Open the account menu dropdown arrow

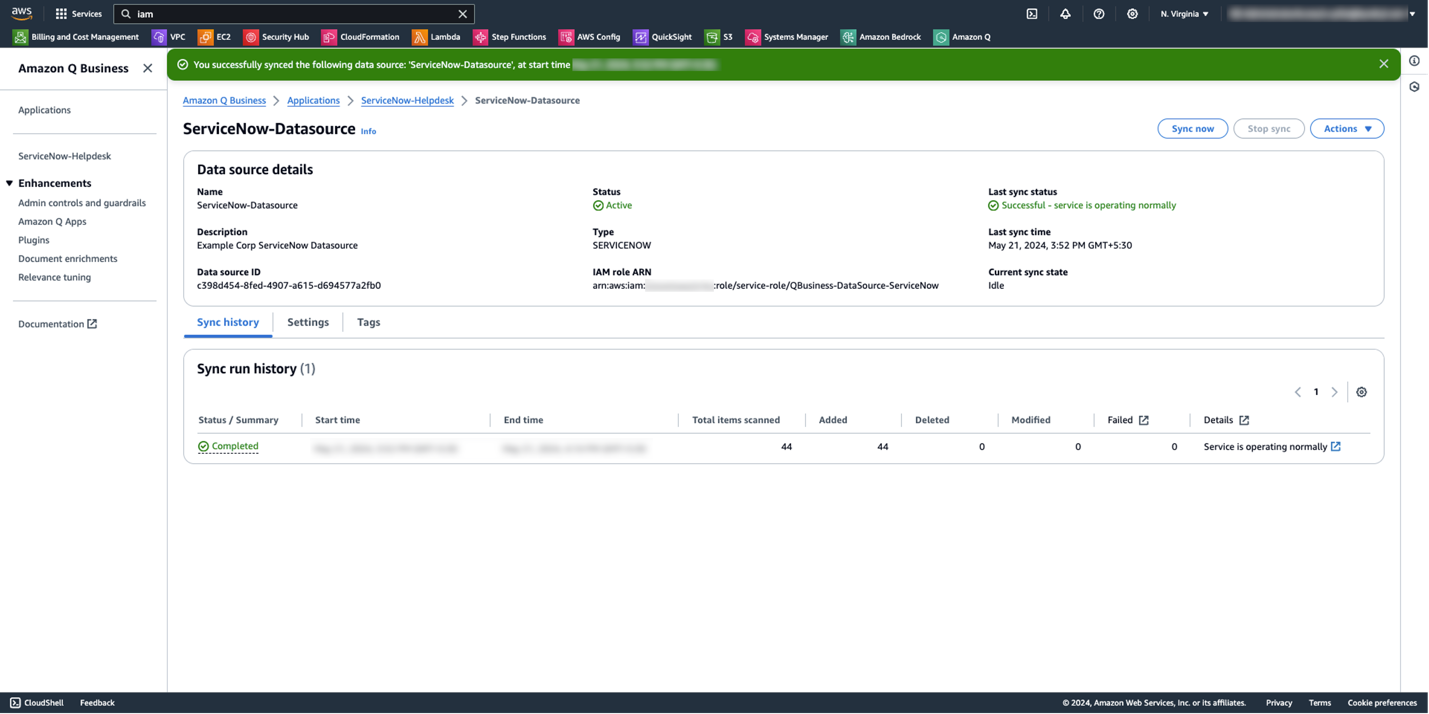pos(1412,14)
